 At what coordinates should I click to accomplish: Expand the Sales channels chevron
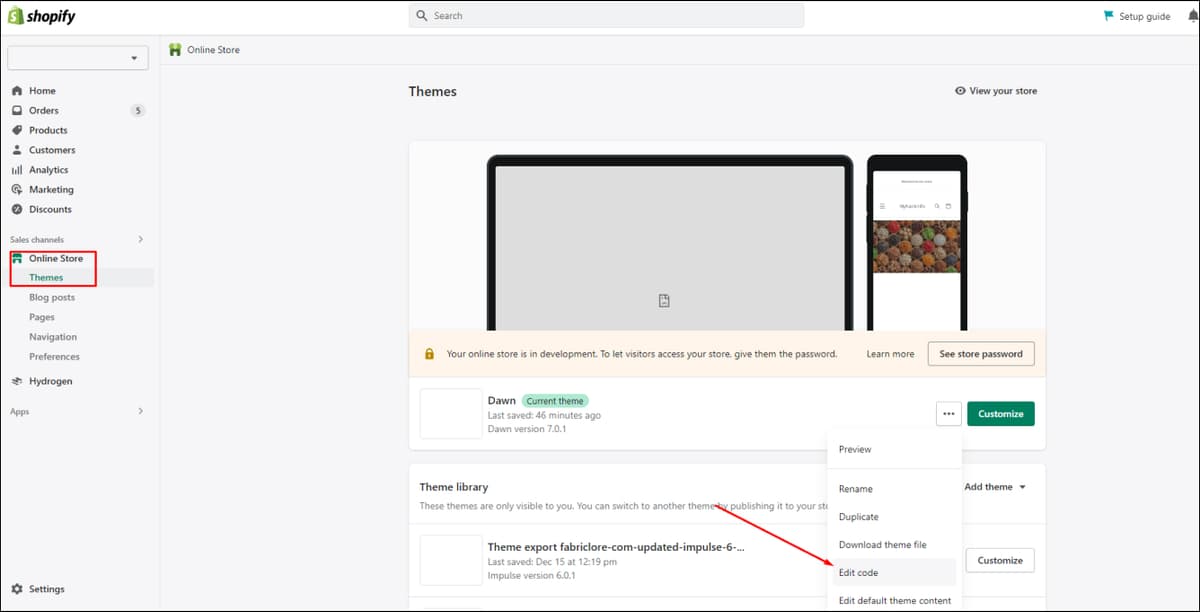140,240
